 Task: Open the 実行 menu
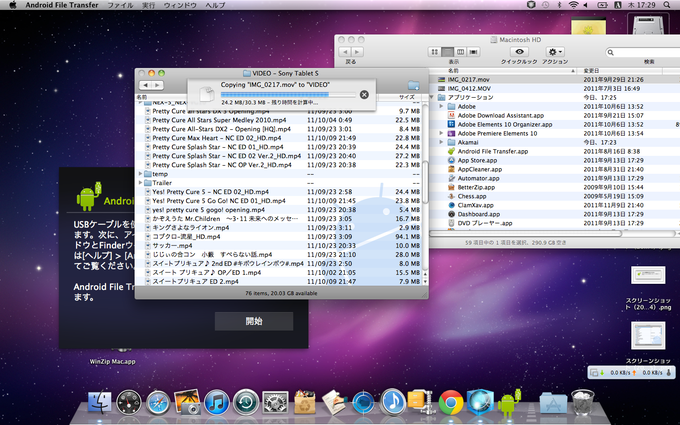[x=148, y=5]
